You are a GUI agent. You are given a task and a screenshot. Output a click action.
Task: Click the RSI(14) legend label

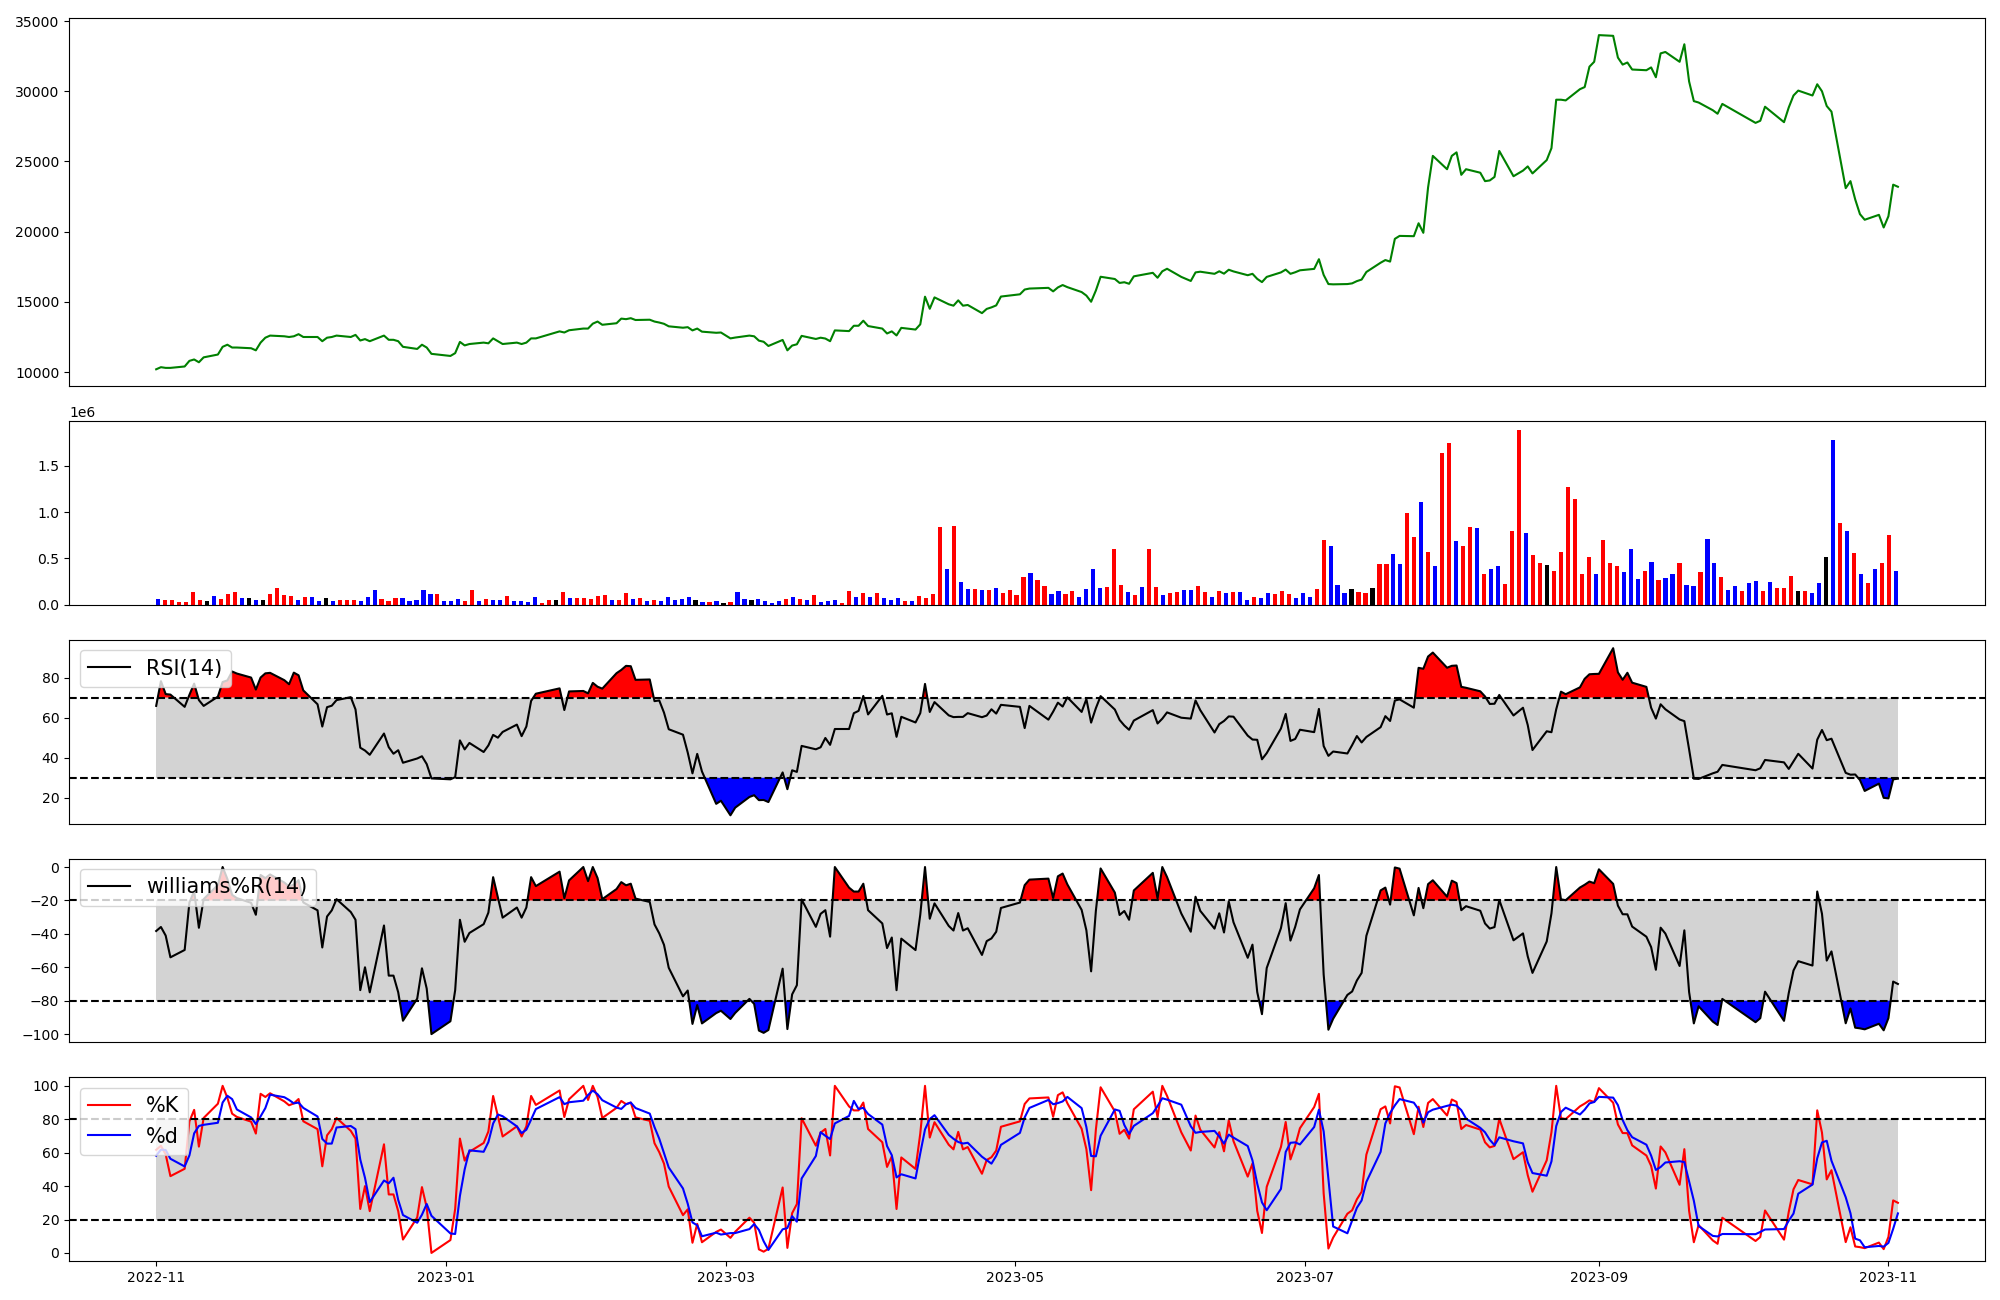tap(183, 668)
